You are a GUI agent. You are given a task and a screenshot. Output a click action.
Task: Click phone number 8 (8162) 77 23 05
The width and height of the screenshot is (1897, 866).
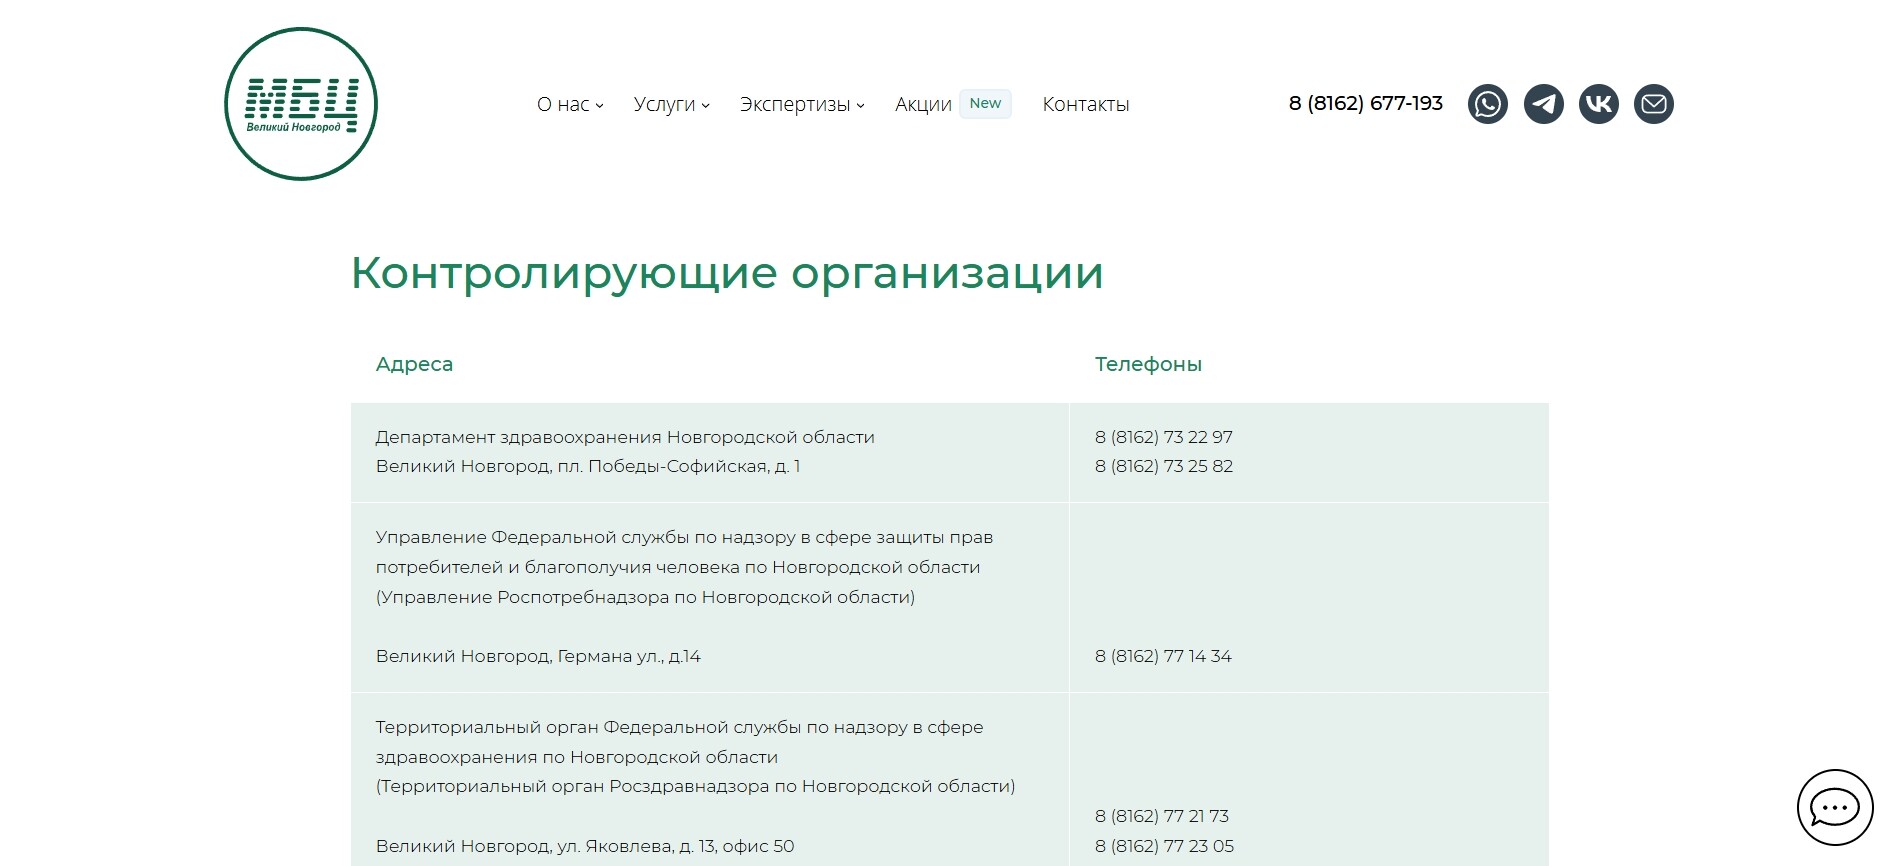click(x=1164, y=846)
